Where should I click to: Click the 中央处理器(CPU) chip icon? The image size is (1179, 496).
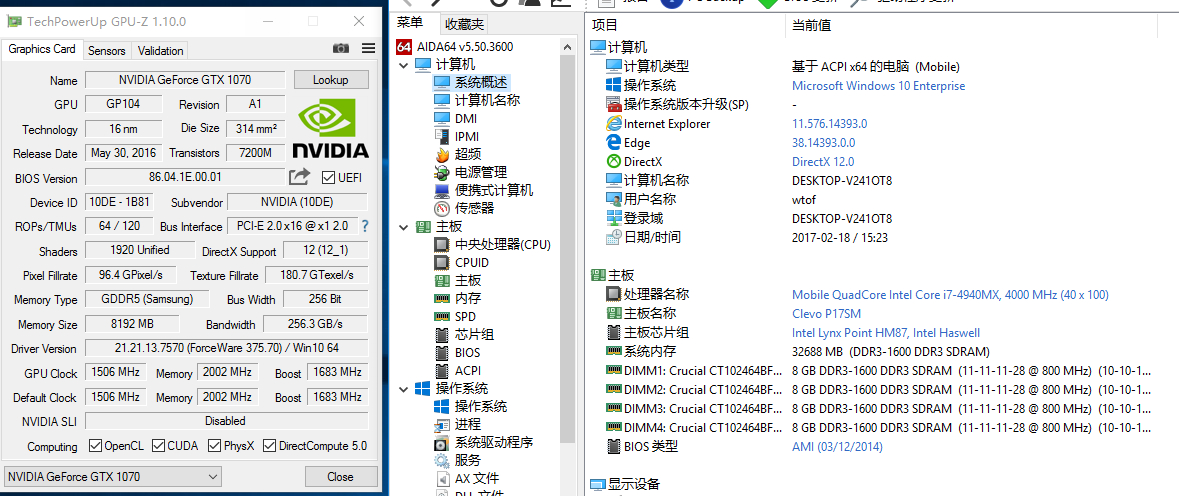tap(441, 244)
